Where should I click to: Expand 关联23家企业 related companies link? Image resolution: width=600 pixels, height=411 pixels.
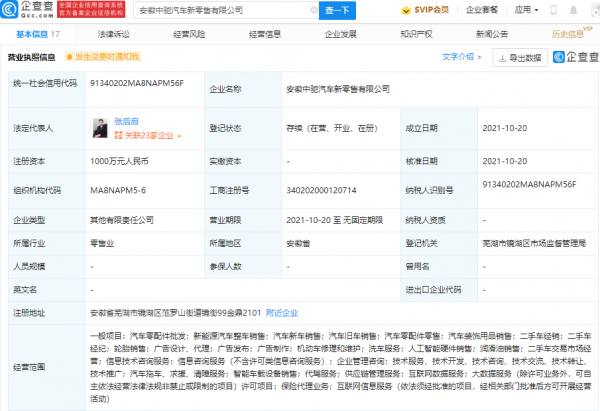[148, 135]
